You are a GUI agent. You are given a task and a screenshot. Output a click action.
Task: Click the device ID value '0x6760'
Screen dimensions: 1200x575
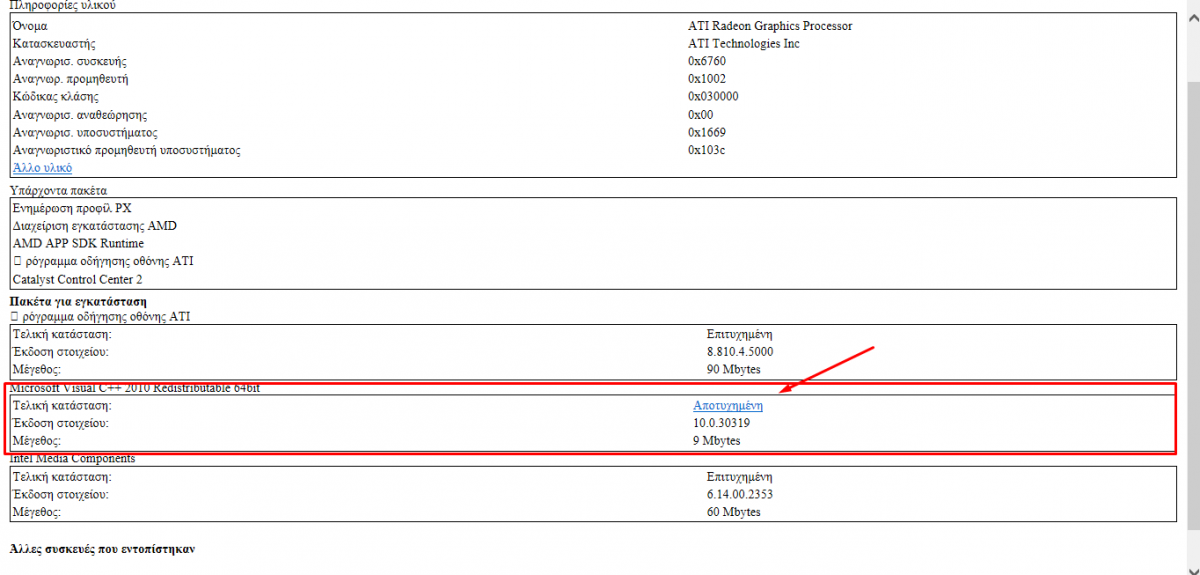click(707, 62)
